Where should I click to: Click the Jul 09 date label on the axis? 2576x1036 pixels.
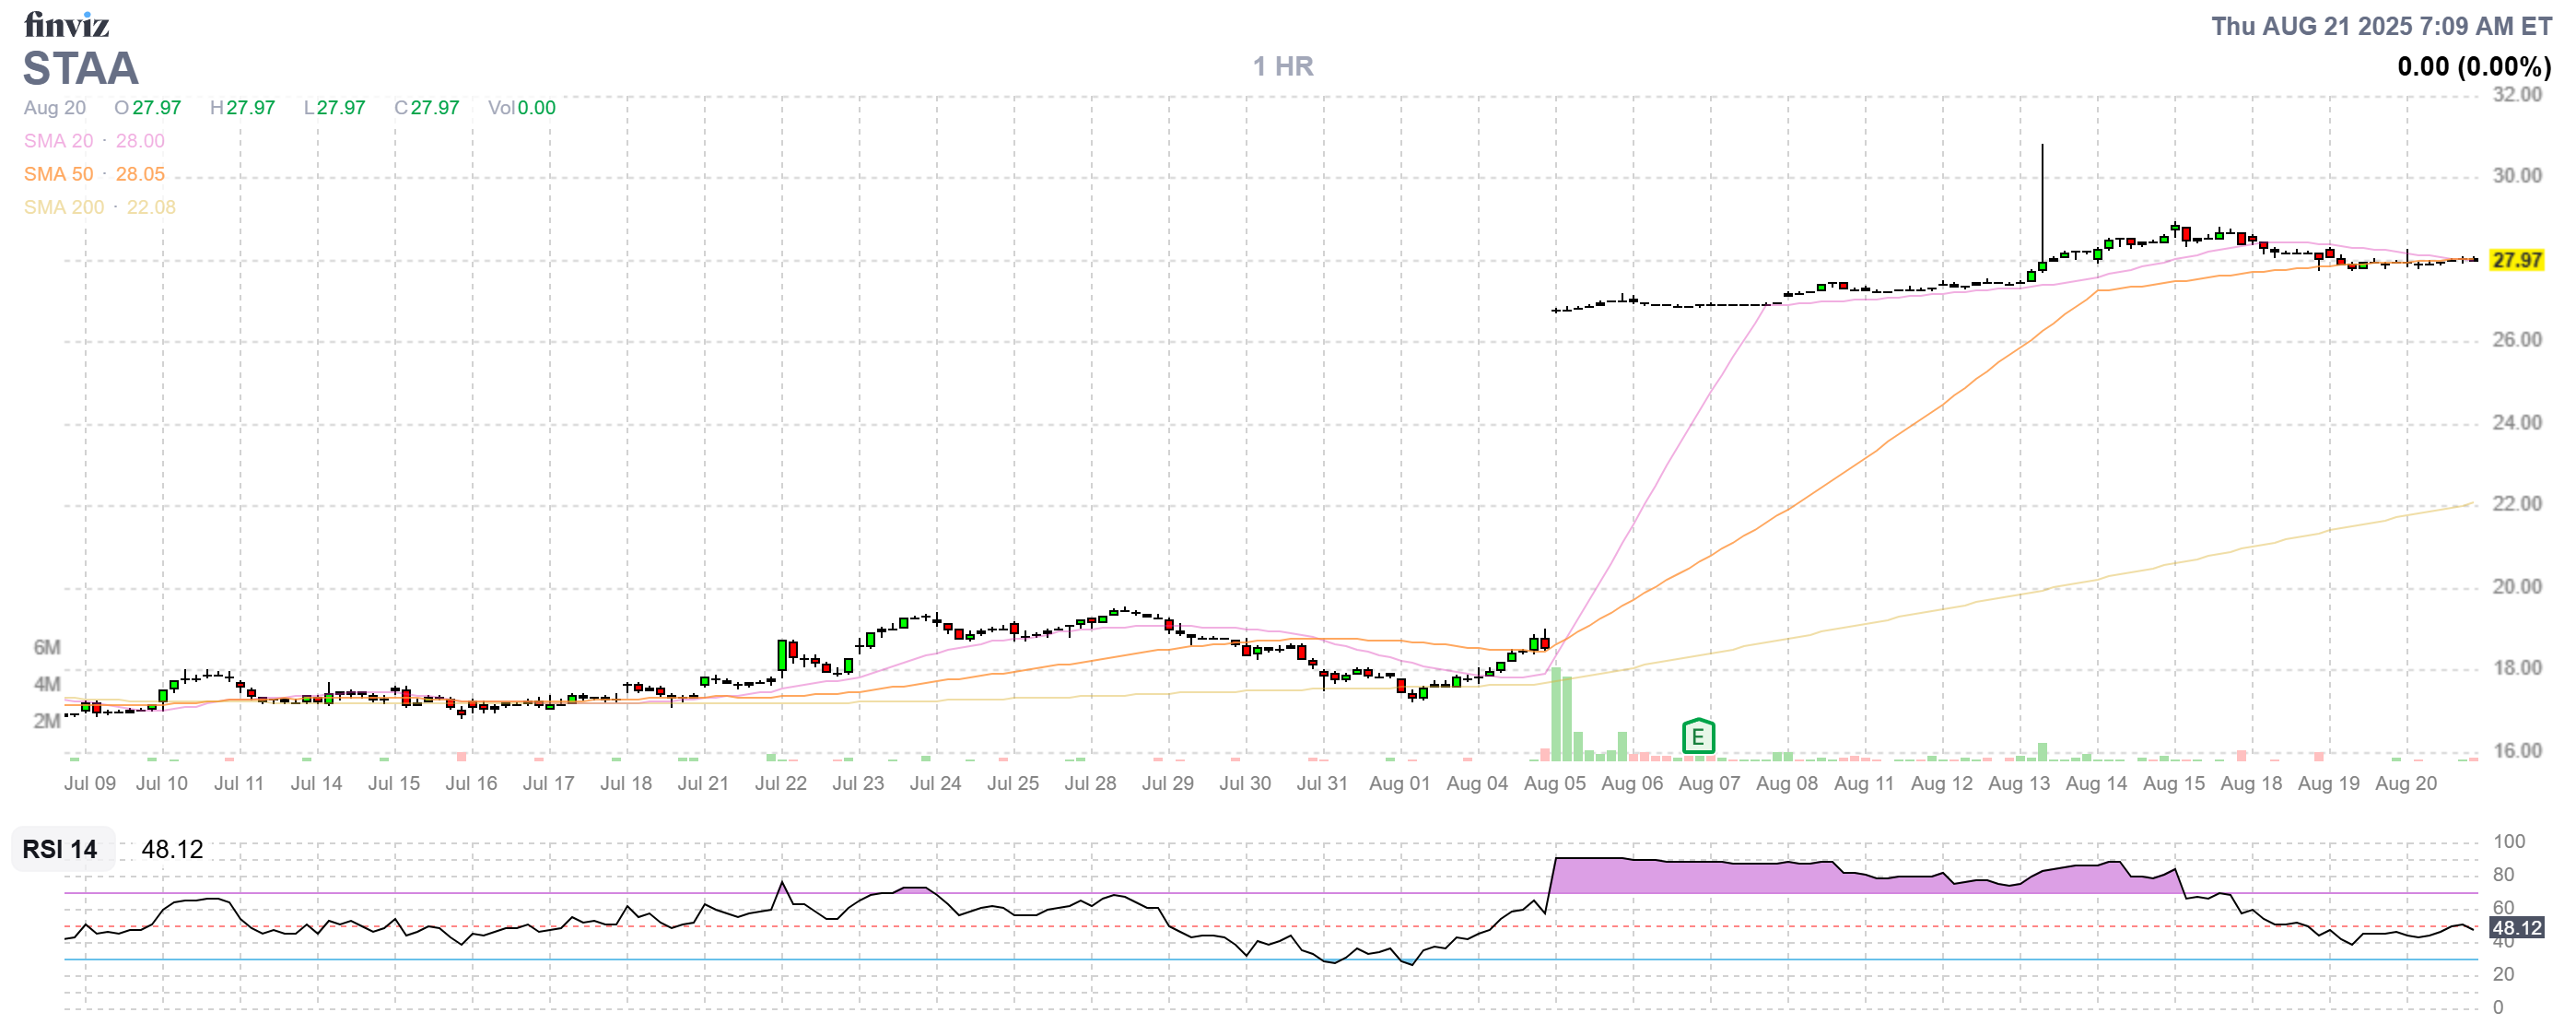[90, 784]
